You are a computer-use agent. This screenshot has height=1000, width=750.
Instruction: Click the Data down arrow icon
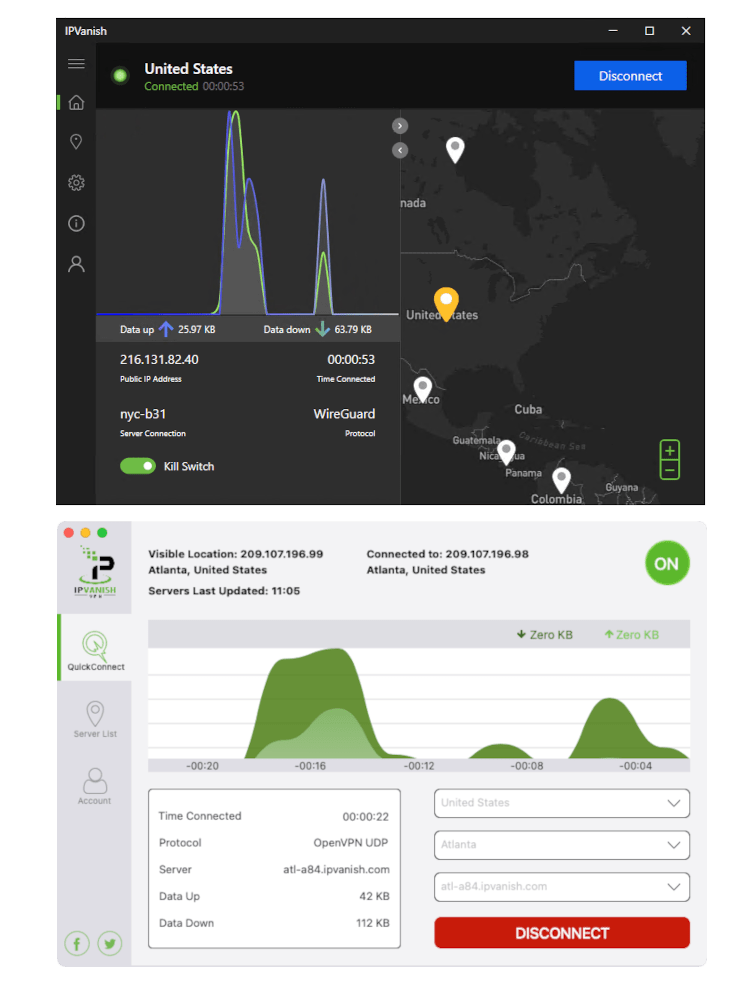pos(323,329)
